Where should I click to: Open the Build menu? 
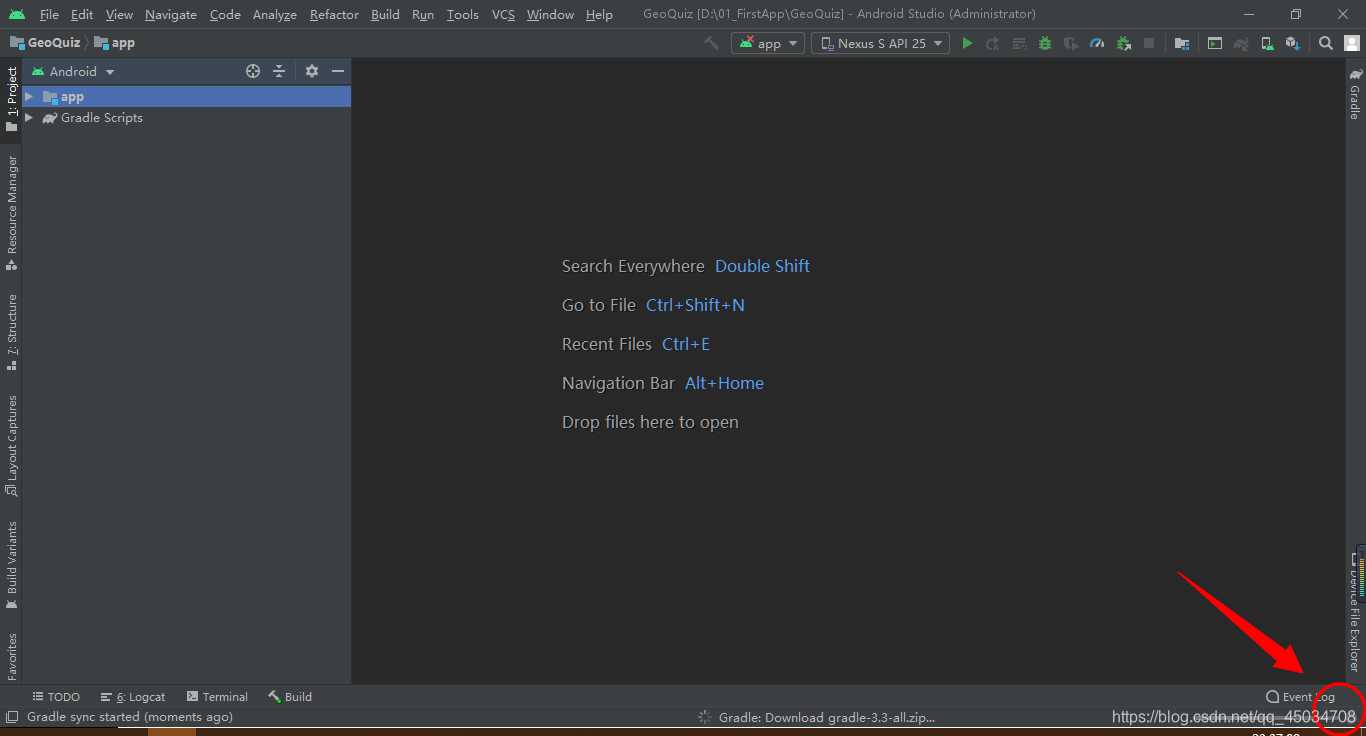384,14
